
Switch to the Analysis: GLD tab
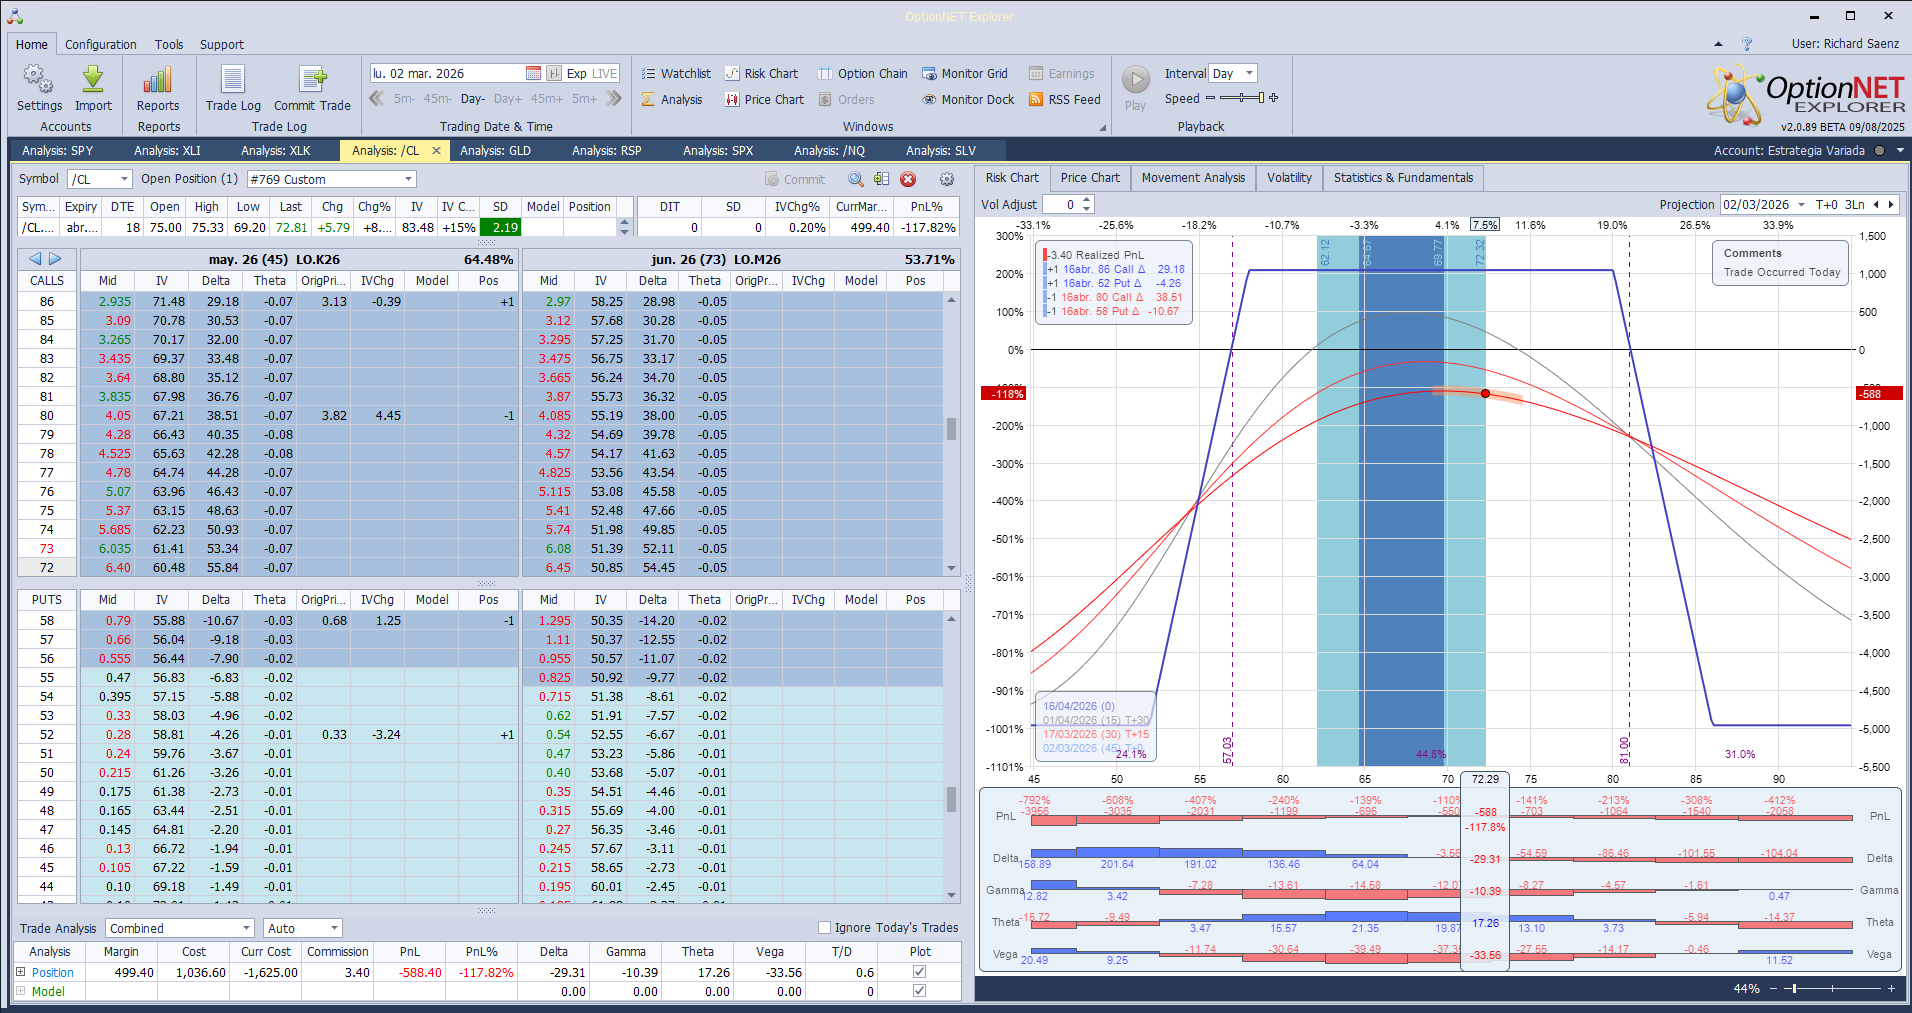coord(496,151)
